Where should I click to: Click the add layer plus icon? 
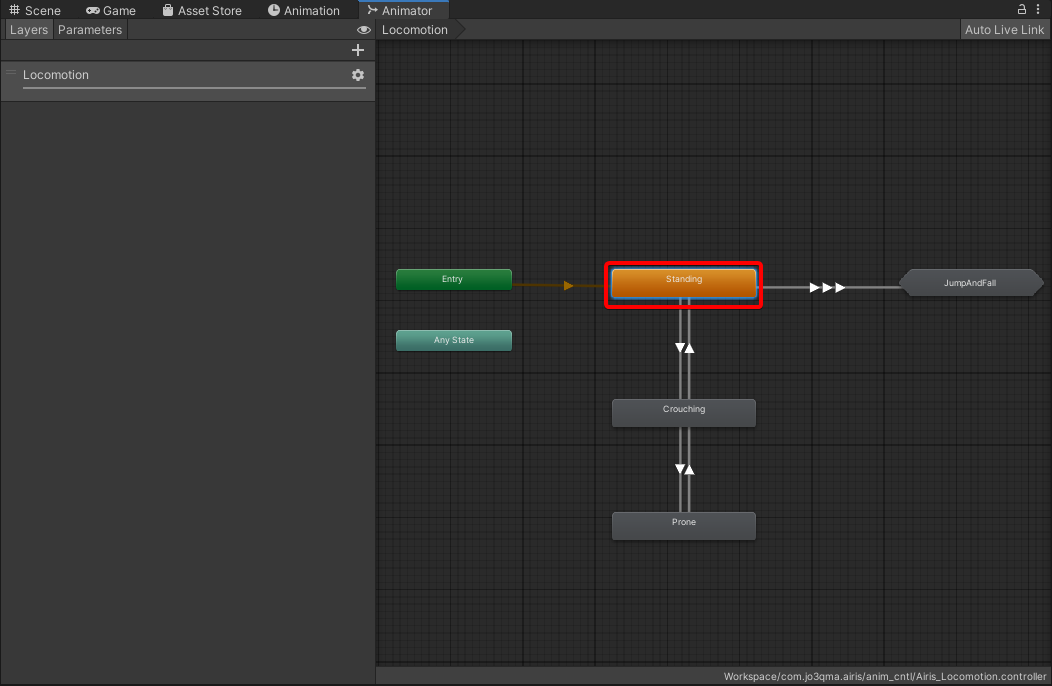(357, 49)
